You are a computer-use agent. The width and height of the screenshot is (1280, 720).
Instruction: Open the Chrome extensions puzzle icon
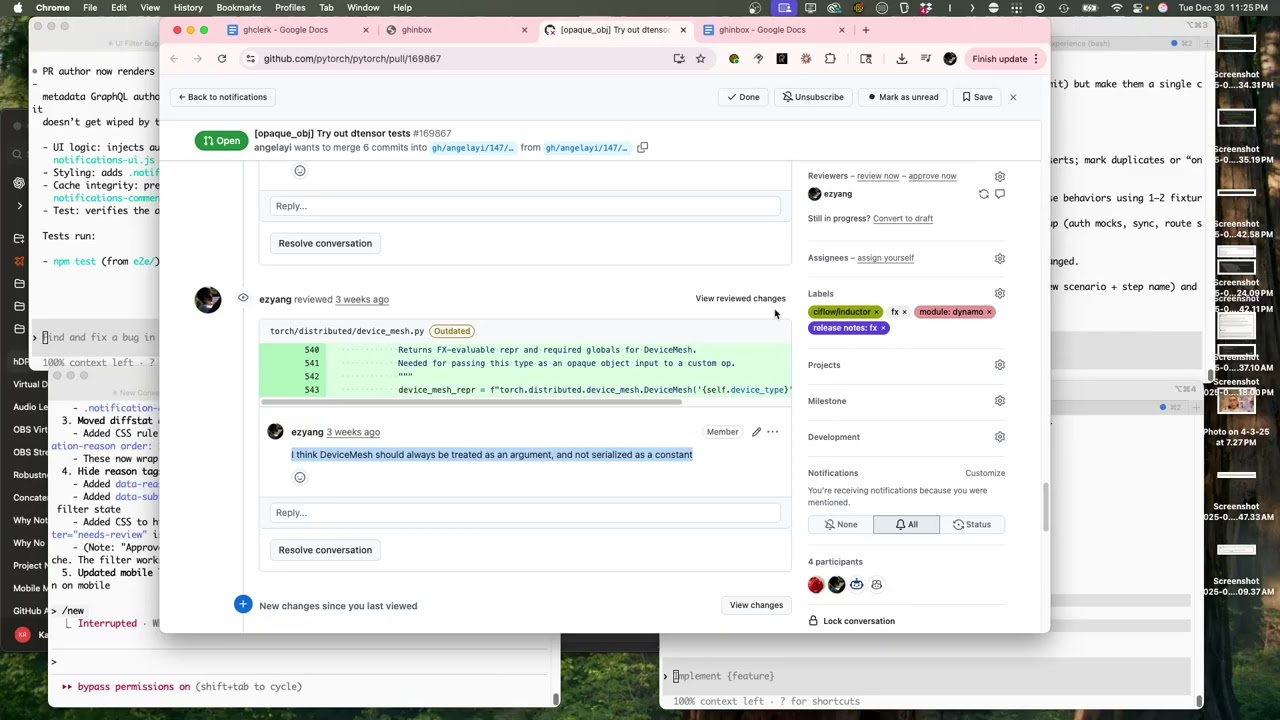[x=830, y=58]
